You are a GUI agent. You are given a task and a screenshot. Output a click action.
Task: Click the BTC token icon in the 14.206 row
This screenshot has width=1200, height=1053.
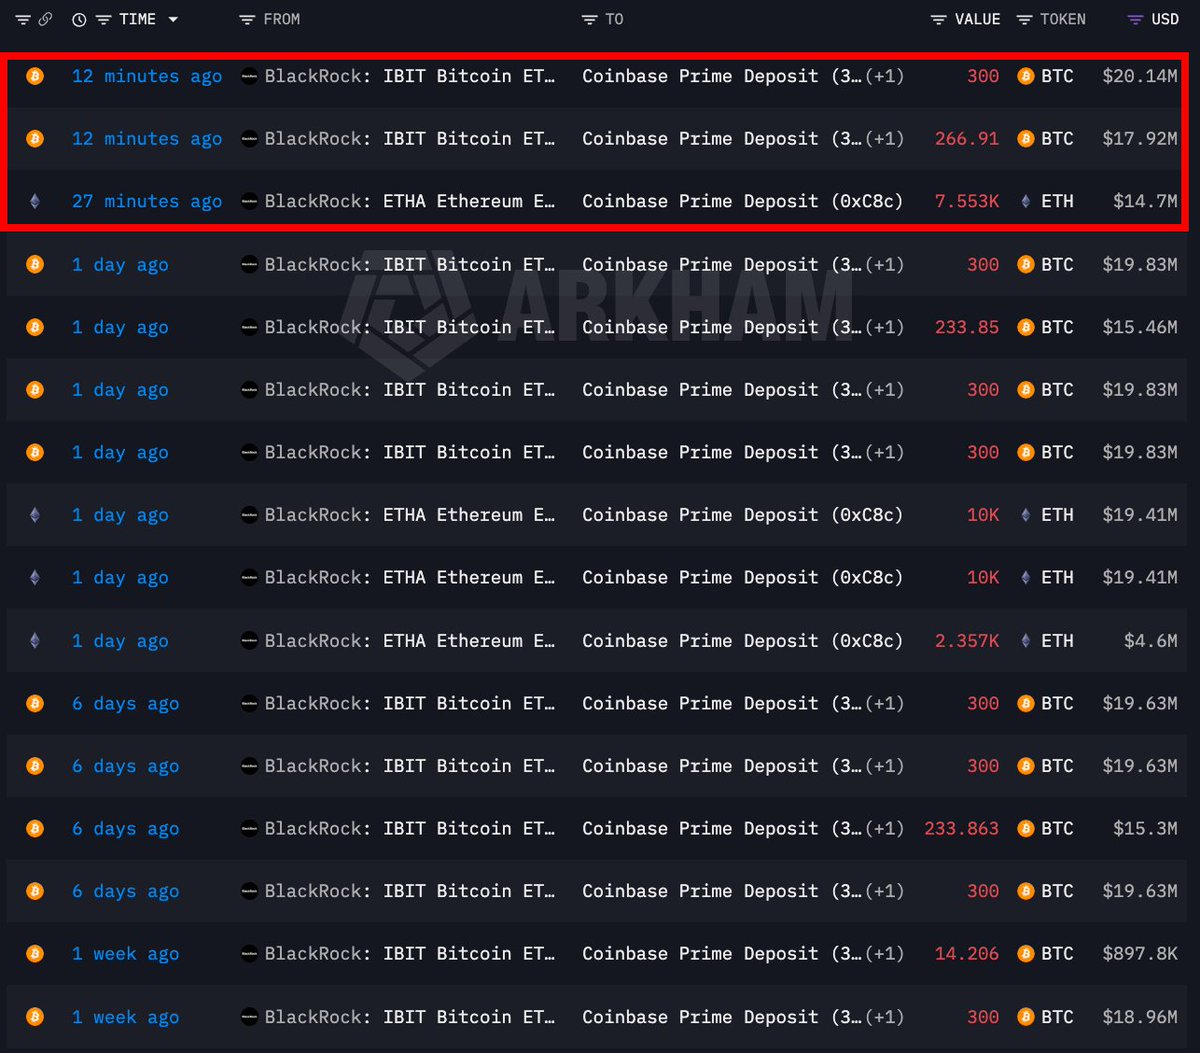click(1025, 954)
